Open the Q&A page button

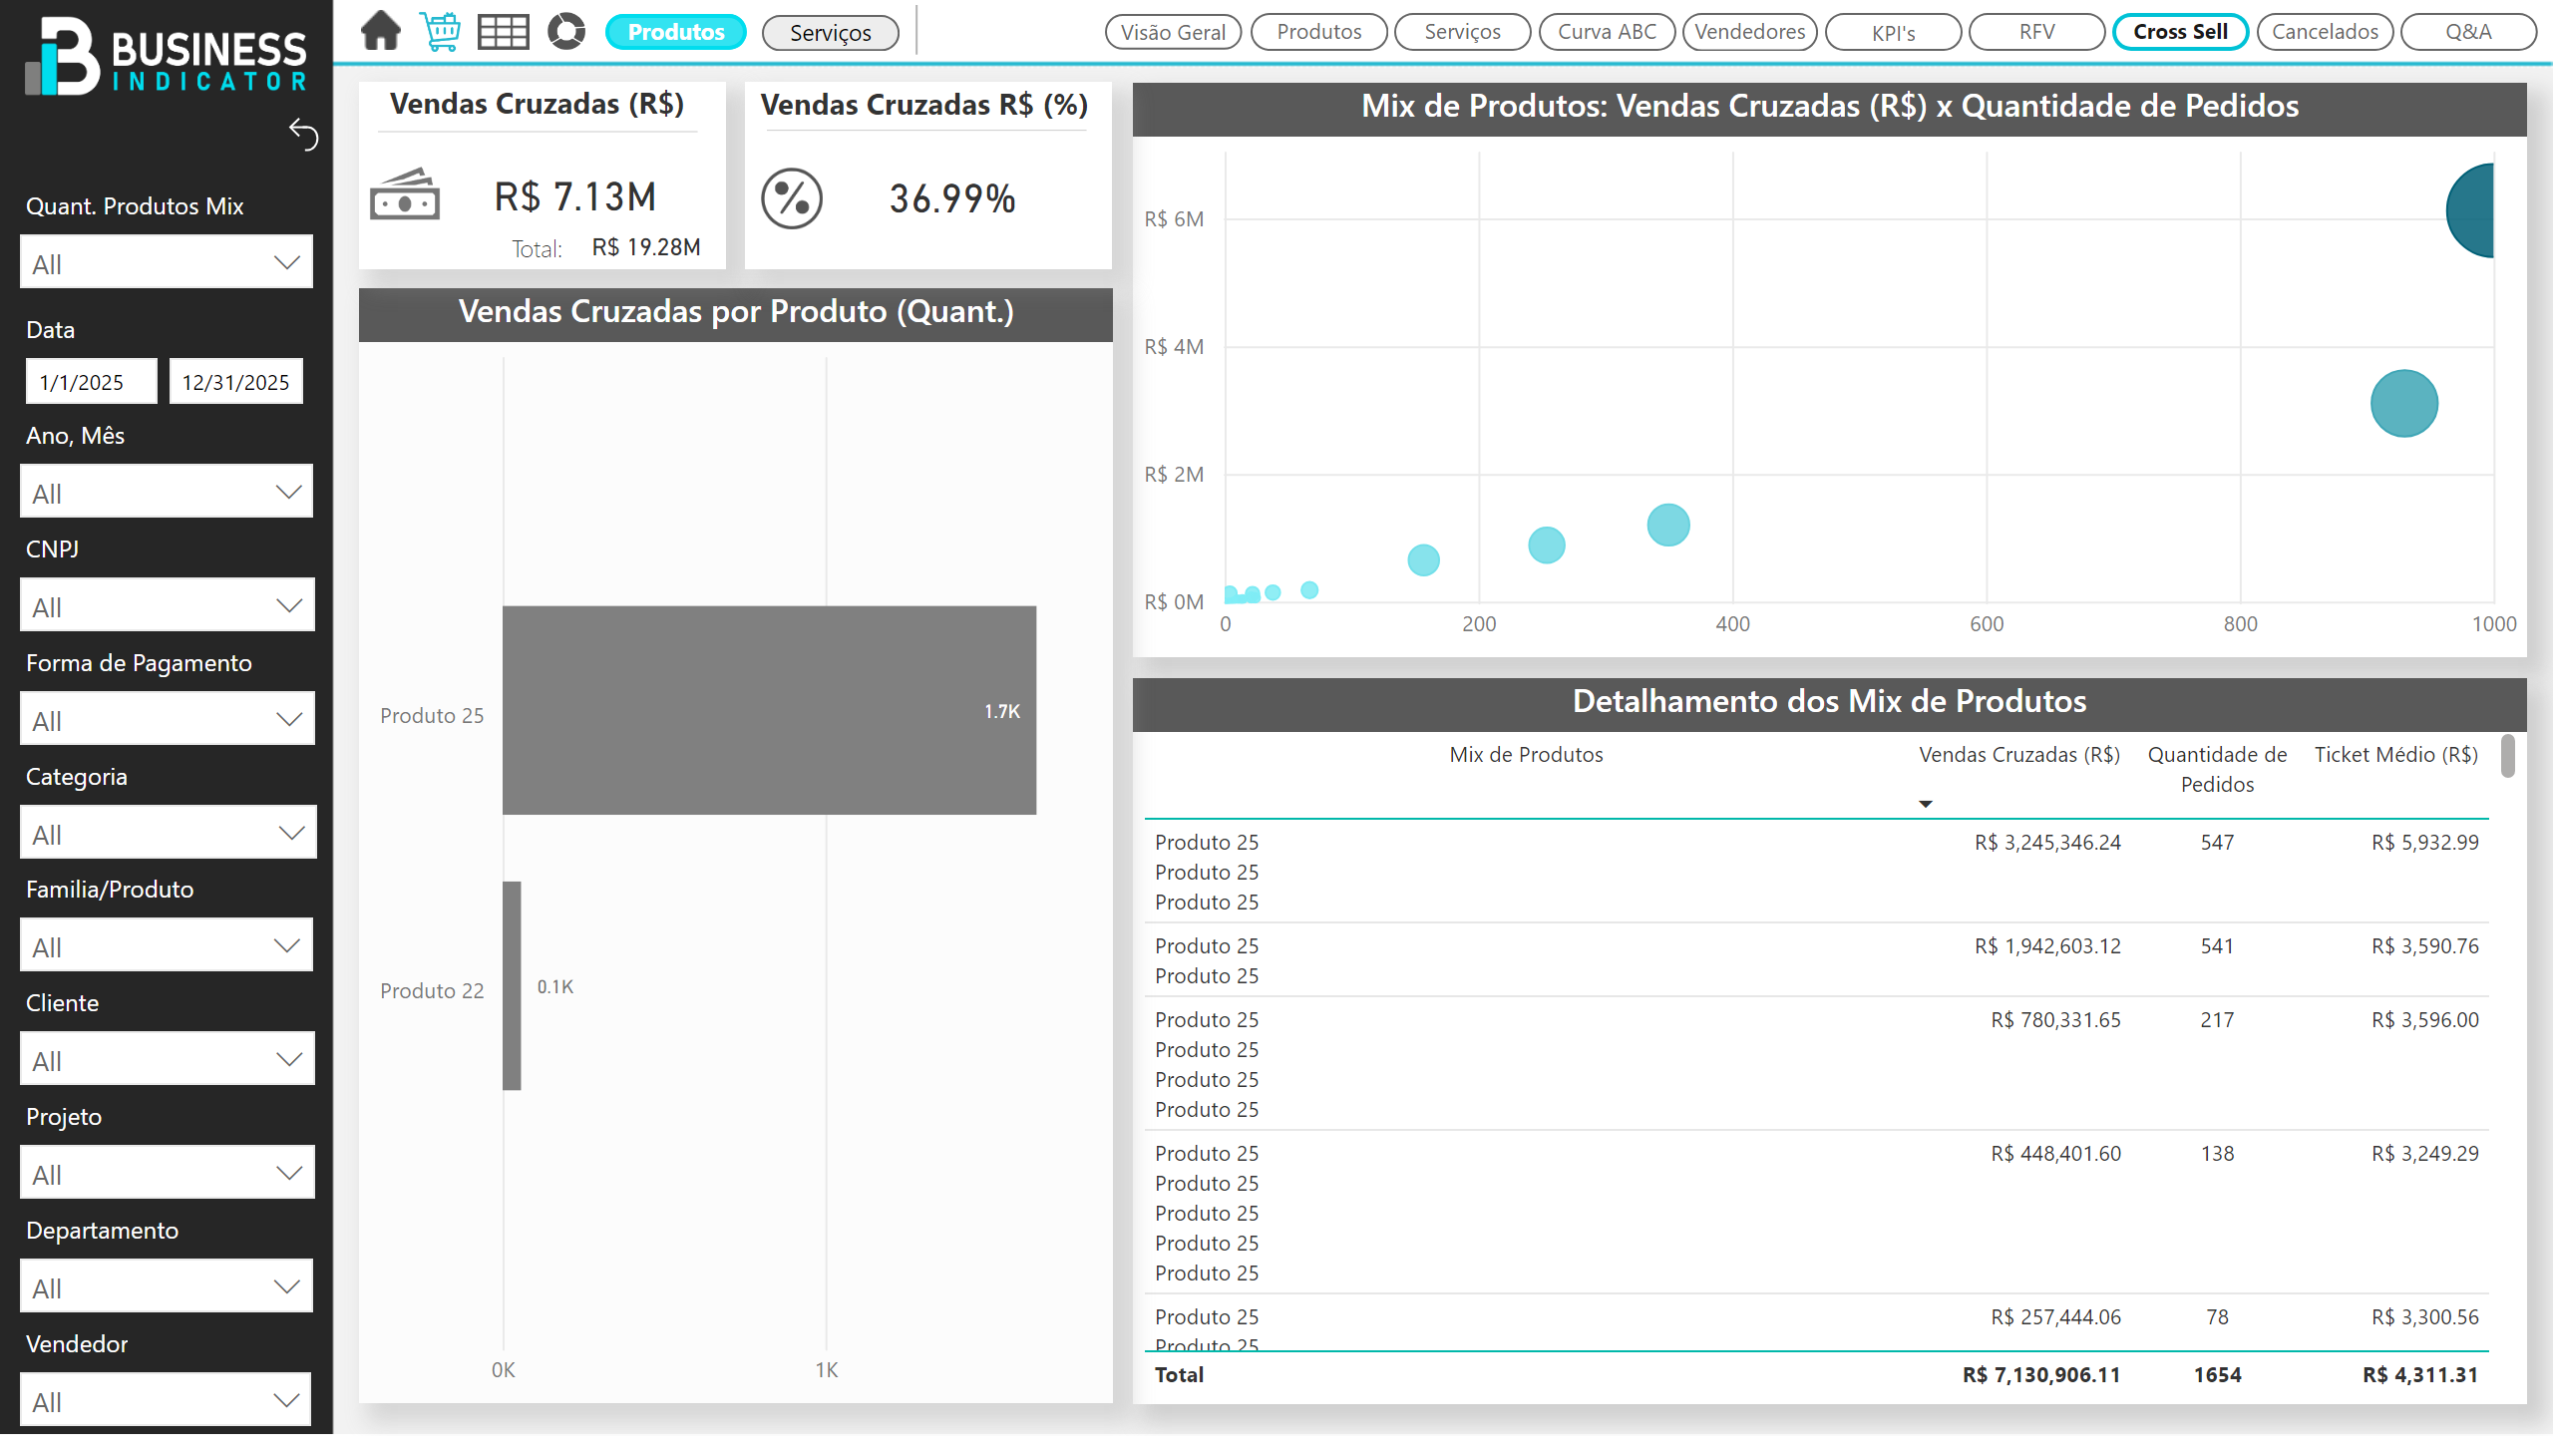pos(2467,32)
